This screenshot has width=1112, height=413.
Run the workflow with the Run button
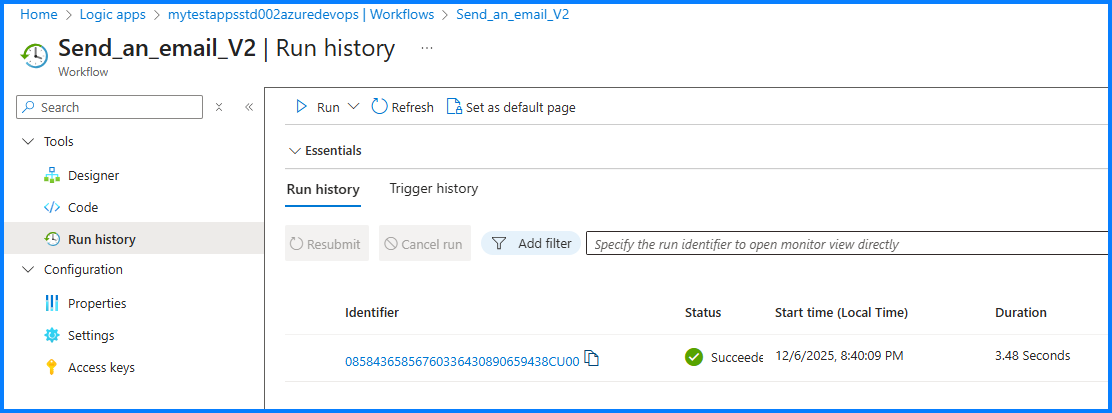coord(328,107)
